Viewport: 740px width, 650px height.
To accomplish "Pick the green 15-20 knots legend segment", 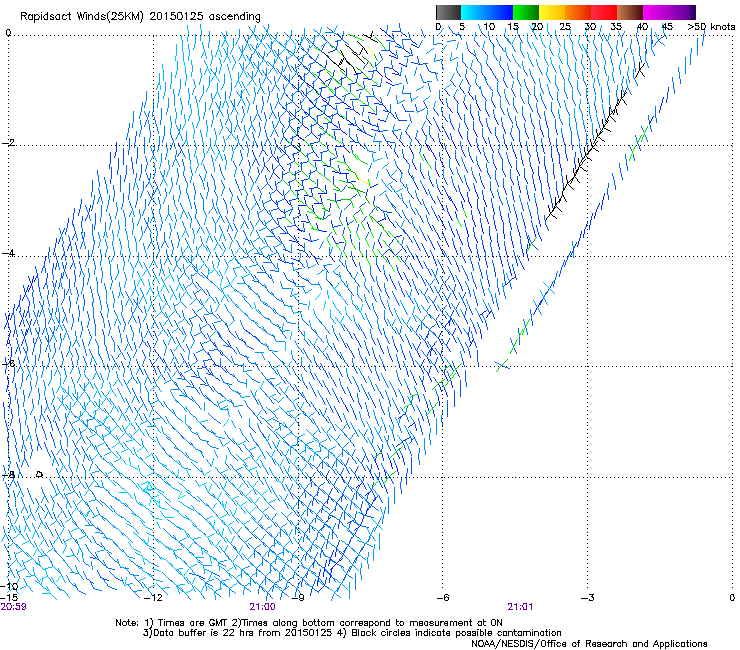I will click(526, 12).
